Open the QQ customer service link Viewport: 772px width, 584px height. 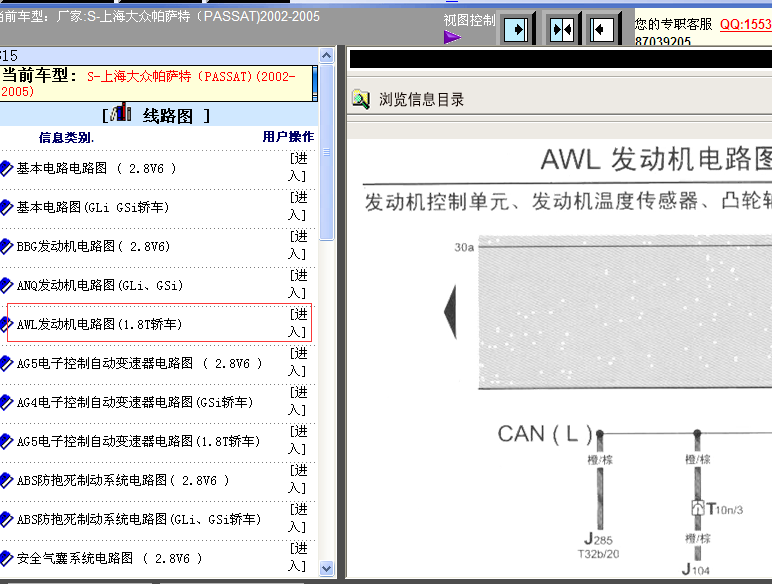pyautogui.click(x=745, y=24)
